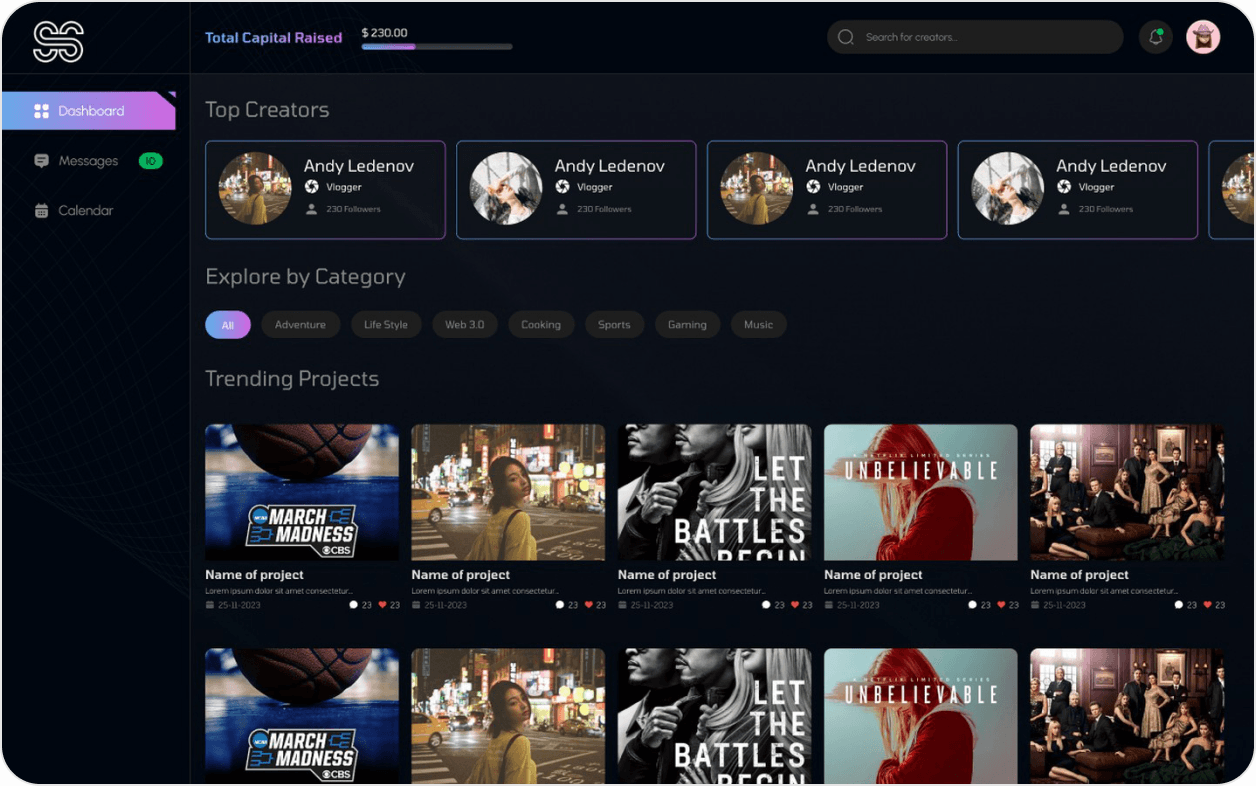1256x786 pixels.
Task: Open the bottom-row group portrait thumbnail
Action: (x=1127, y=716)
